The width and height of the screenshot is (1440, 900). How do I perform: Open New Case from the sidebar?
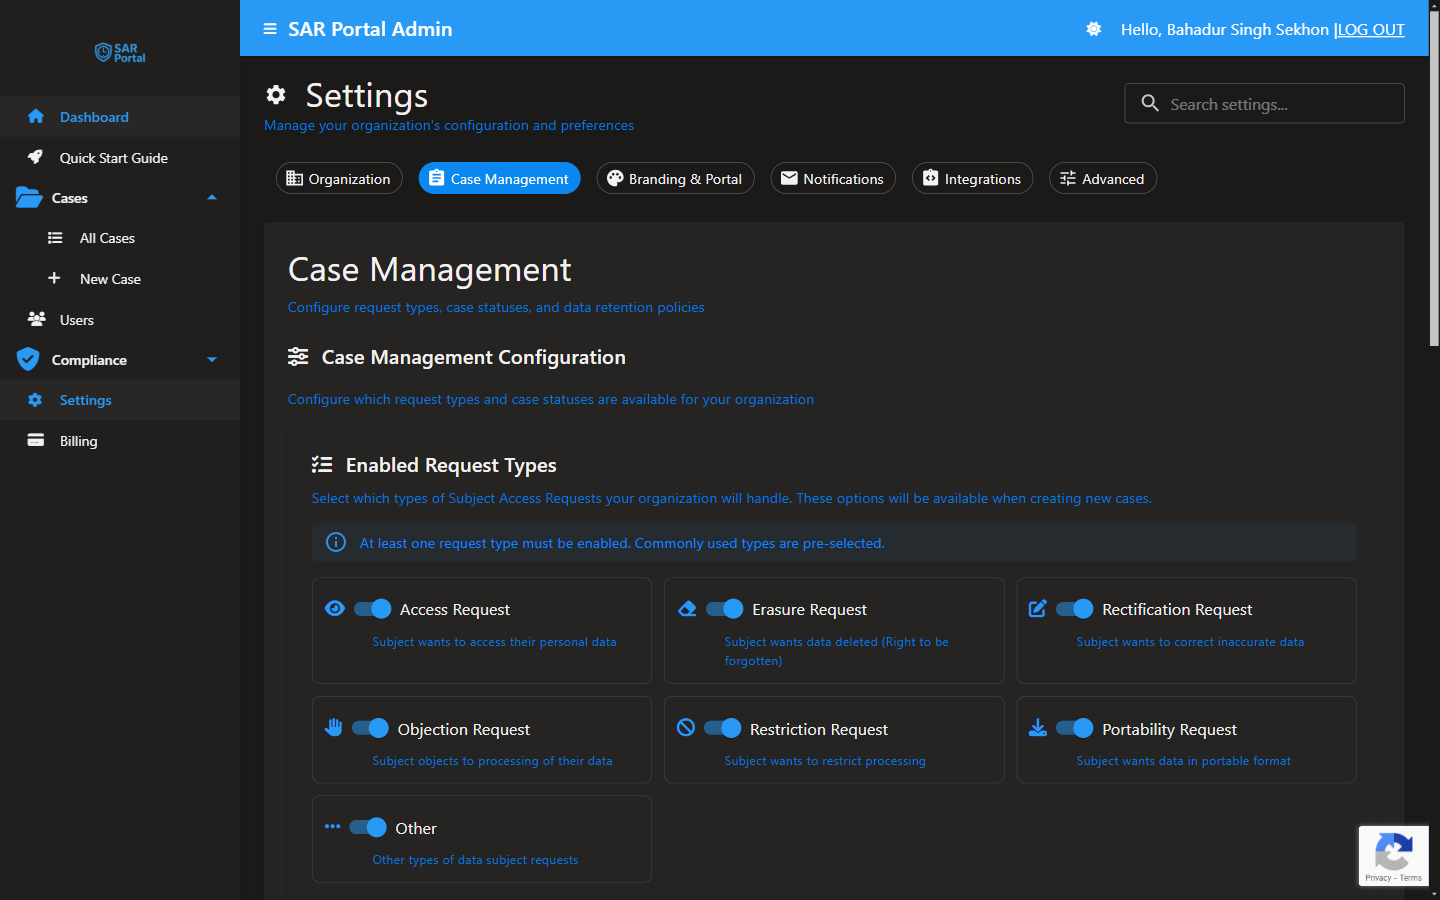[x=110, y=278]
